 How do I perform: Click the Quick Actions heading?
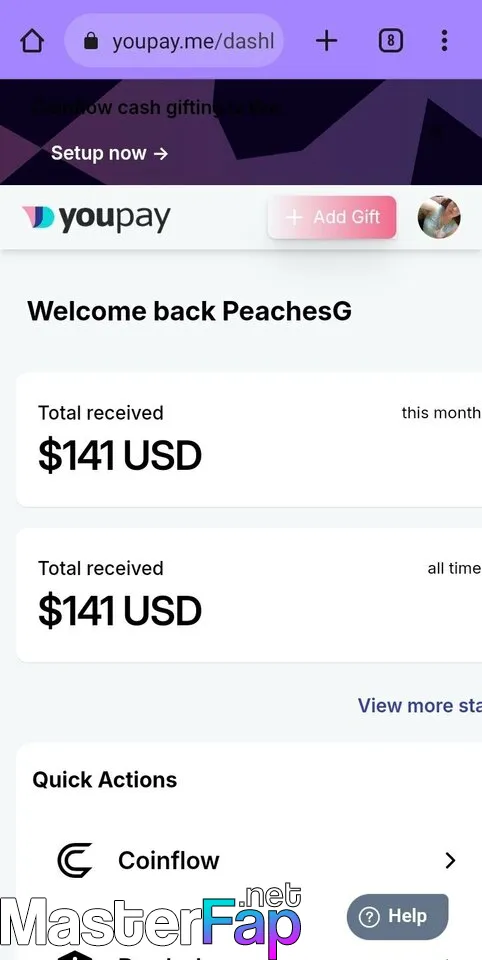pos(105,780)
